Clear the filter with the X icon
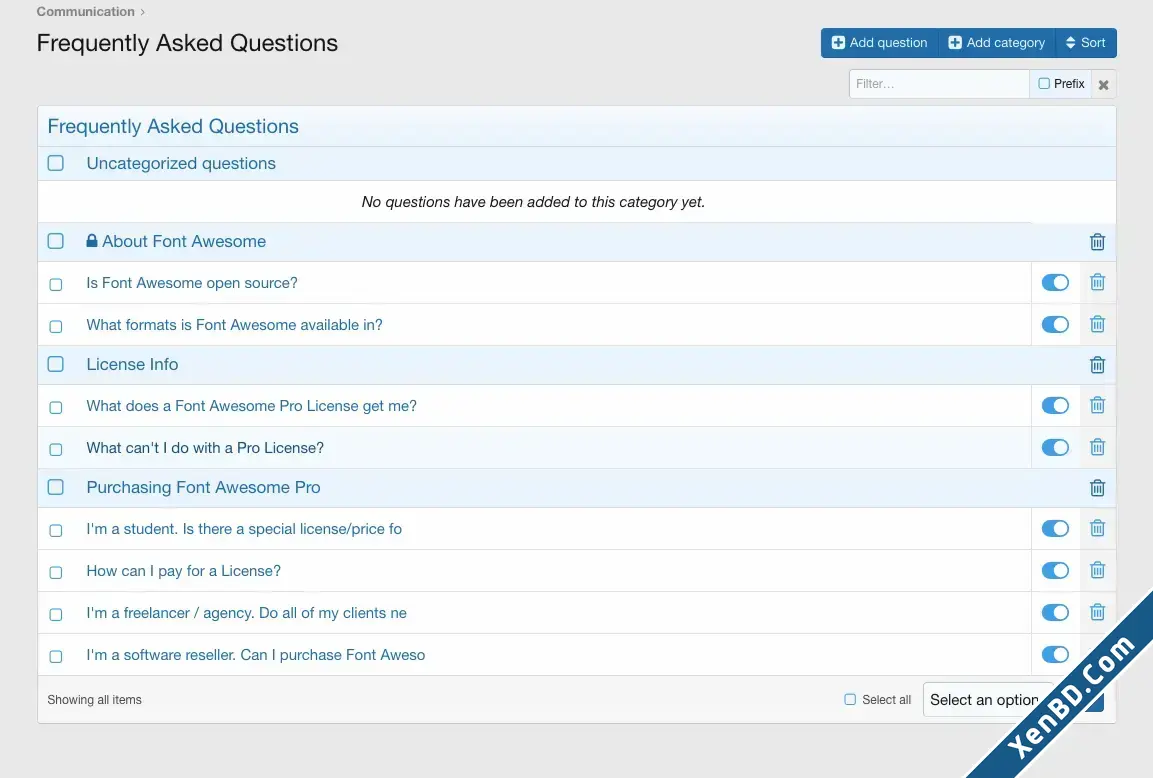The image size is (1153, 778). click(x=1103, y=85)
